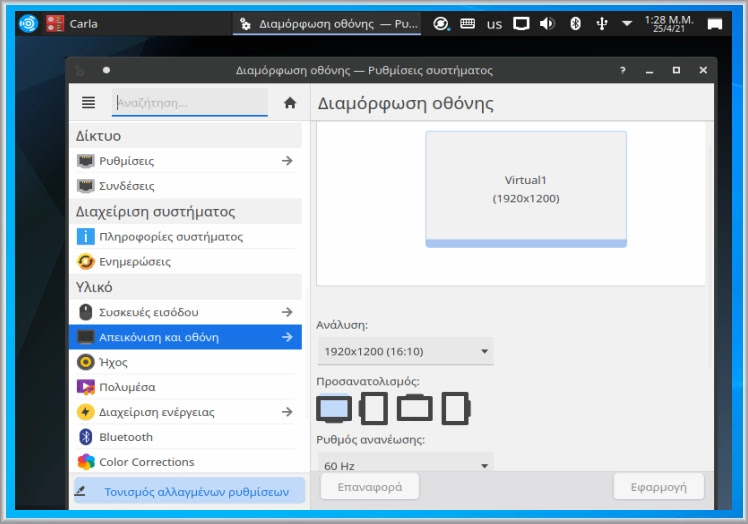This screenshot has height=524, width=748.
Task: Click the colorful Color Corrections icon
Action: [85, 462]
